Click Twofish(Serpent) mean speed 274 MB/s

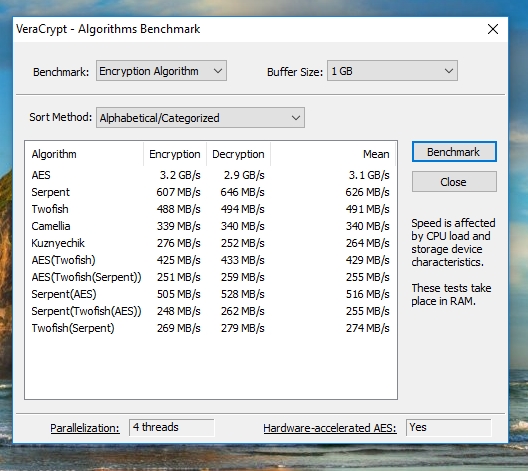(x=367, y=328)
